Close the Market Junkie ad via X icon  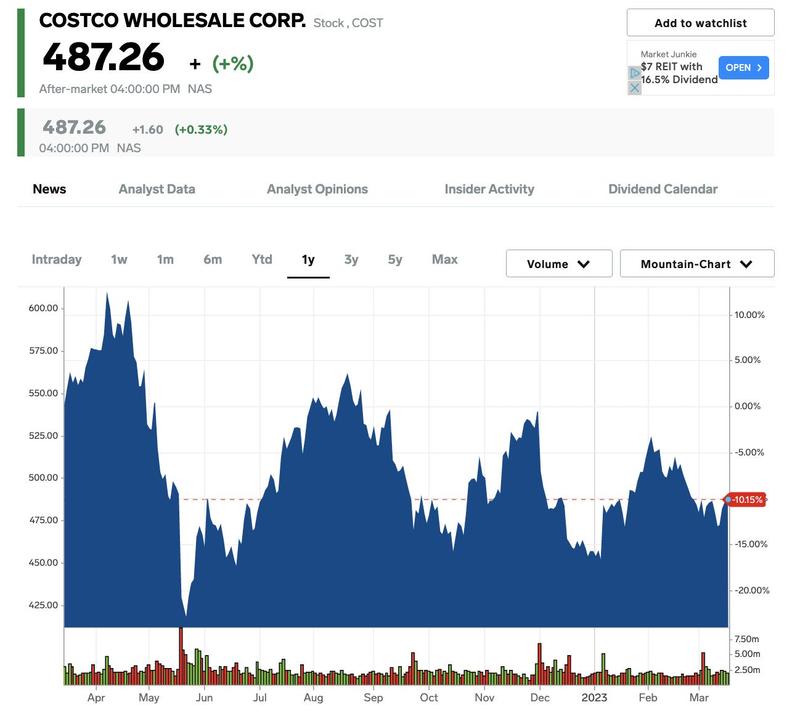tap(634, 88)
